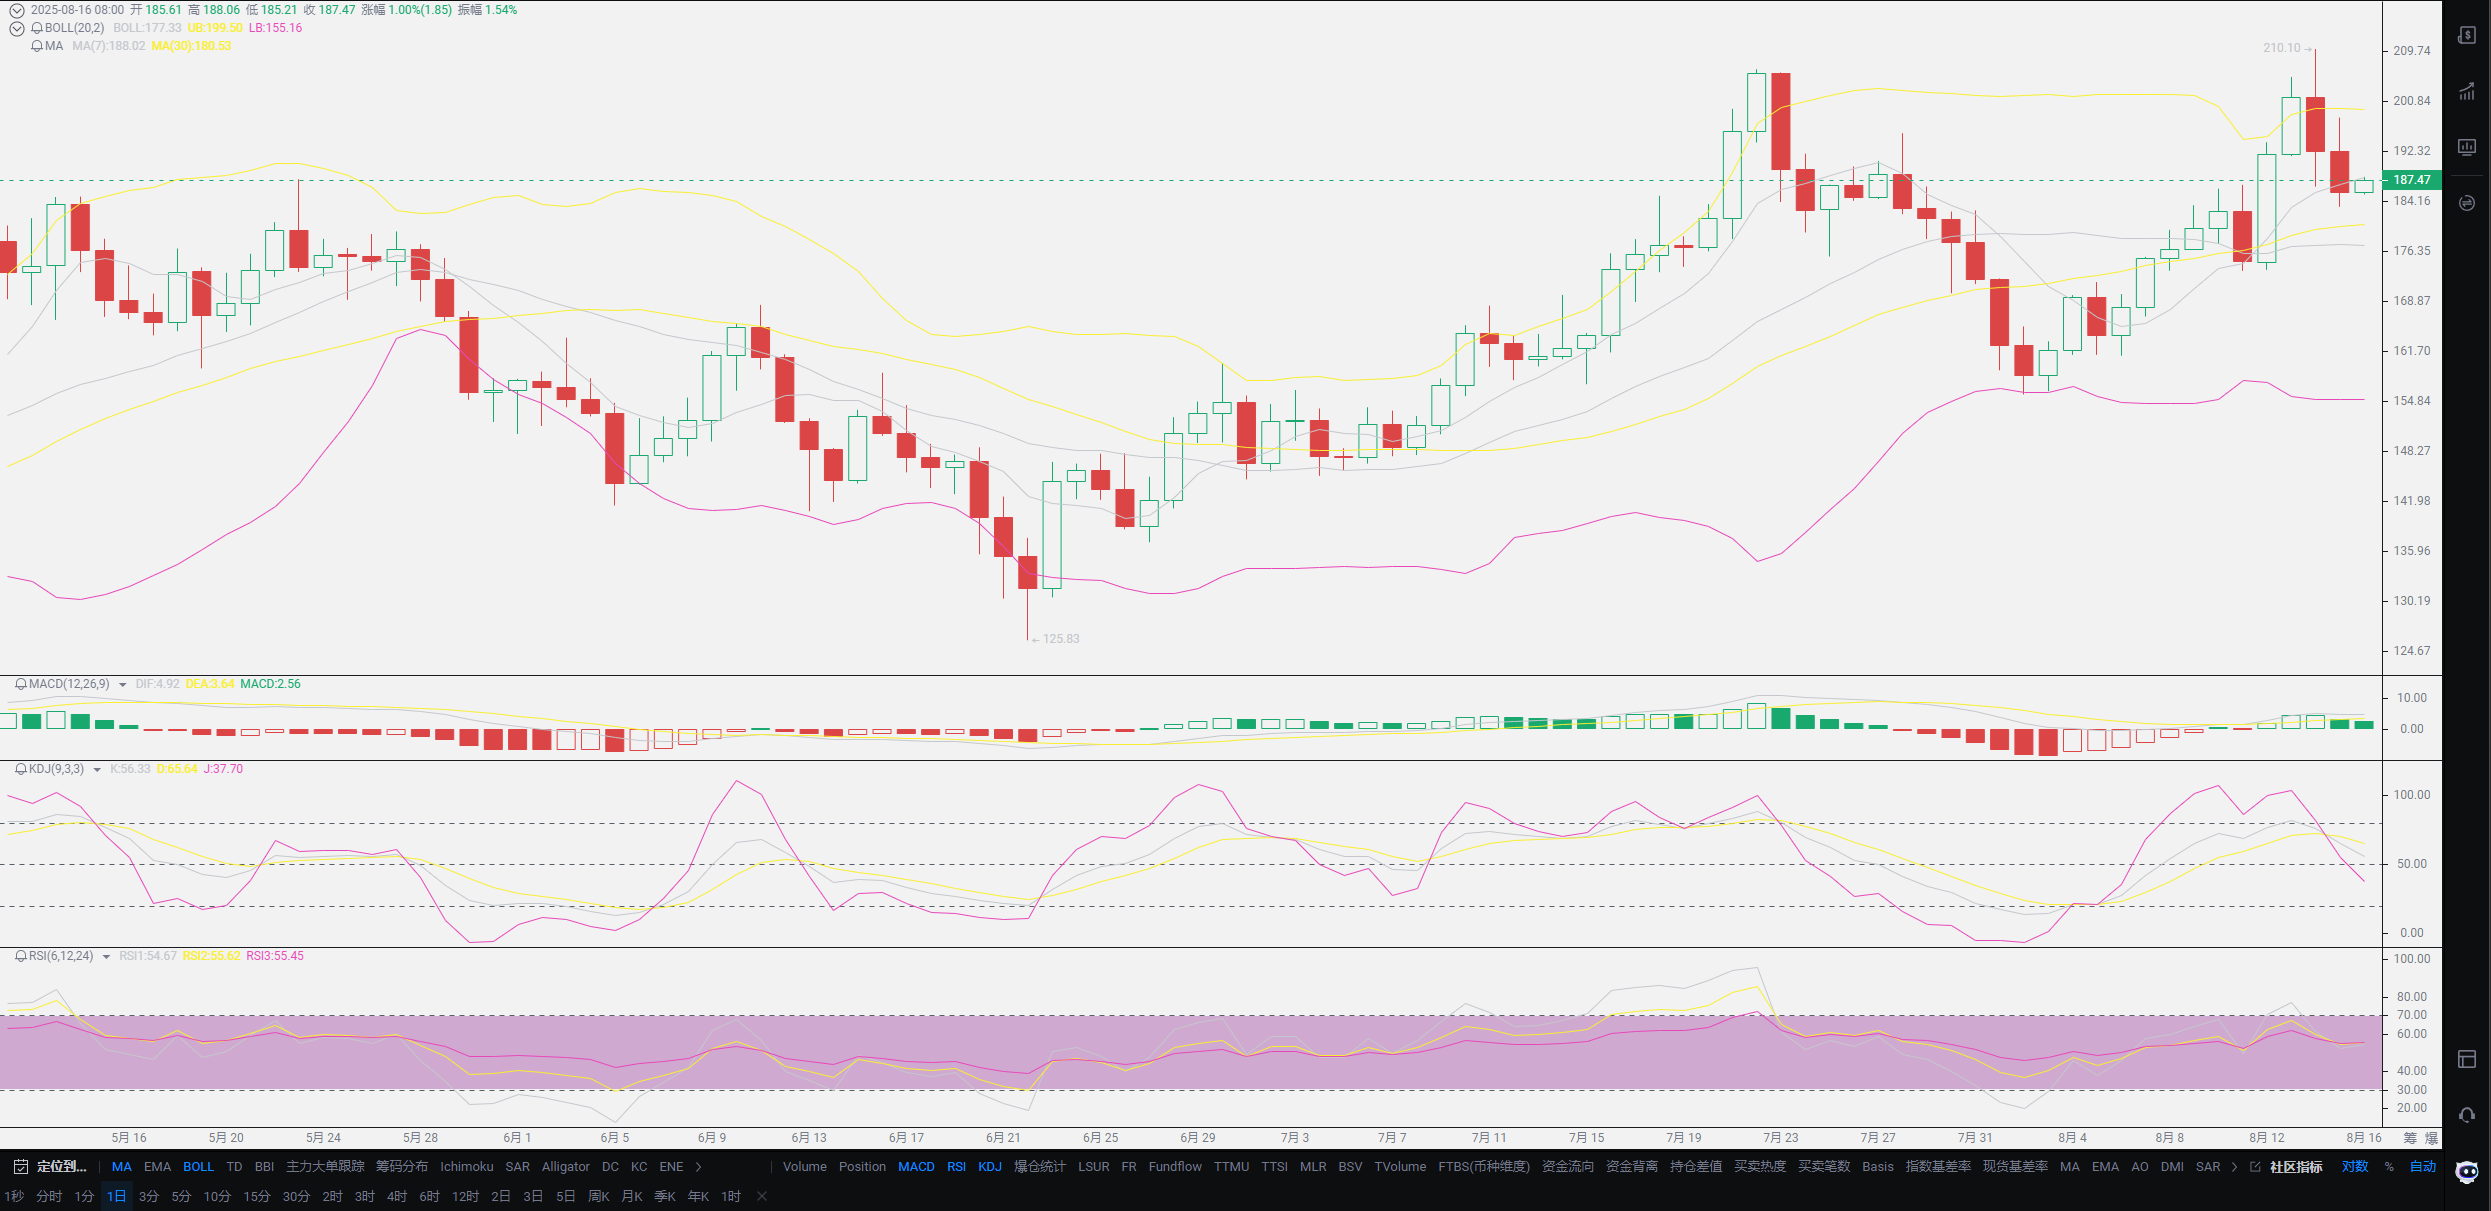
Task: Toggle MACD sub-indicator
Action: click(916, 1167)
